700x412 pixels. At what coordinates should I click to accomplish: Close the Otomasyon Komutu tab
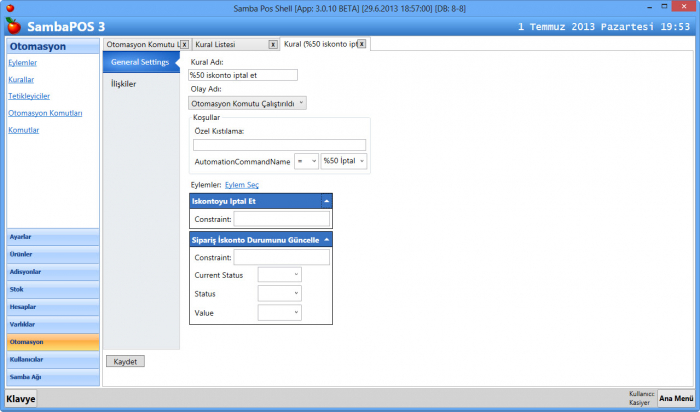click(x=185, y=45)
